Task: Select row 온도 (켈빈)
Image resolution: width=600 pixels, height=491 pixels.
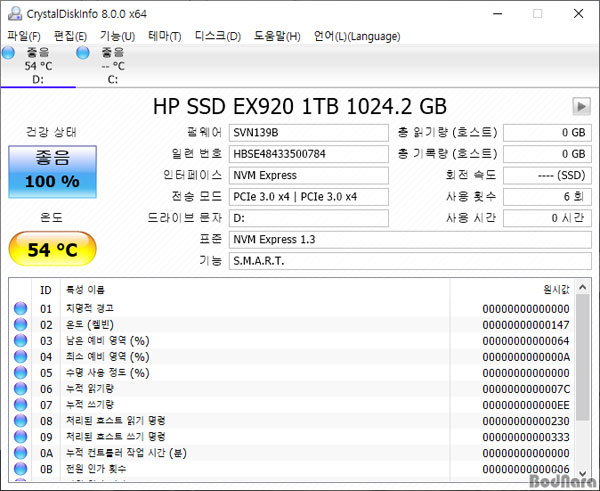Action: click(x=292, y=325)
